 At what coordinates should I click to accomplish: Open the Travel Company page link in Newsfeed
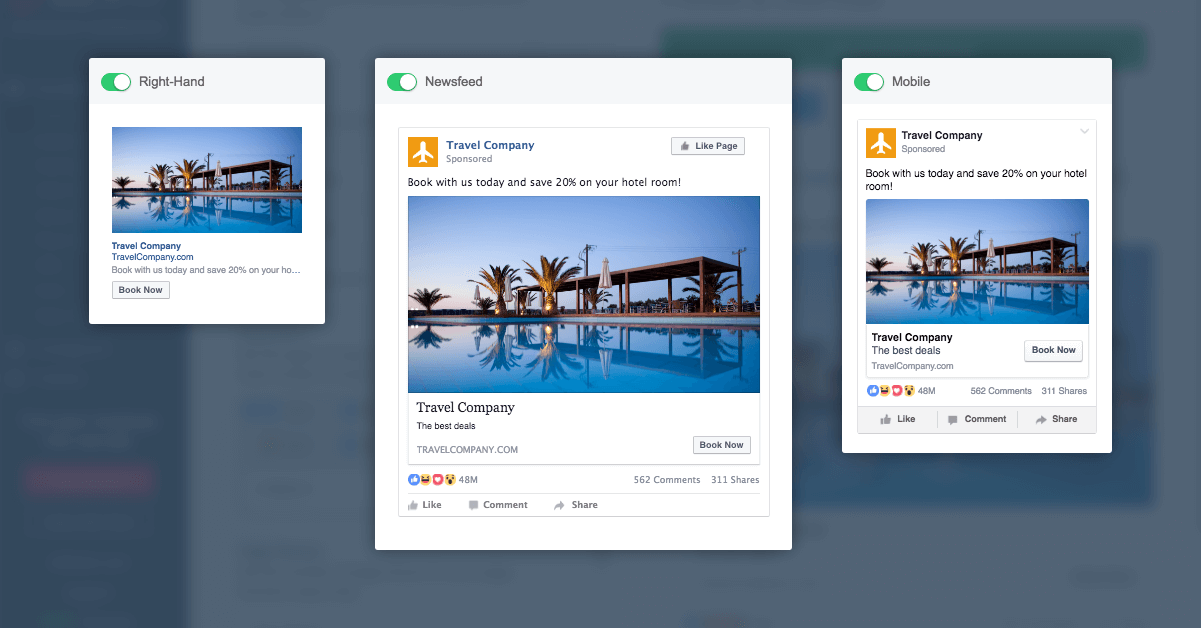[490, 145]
